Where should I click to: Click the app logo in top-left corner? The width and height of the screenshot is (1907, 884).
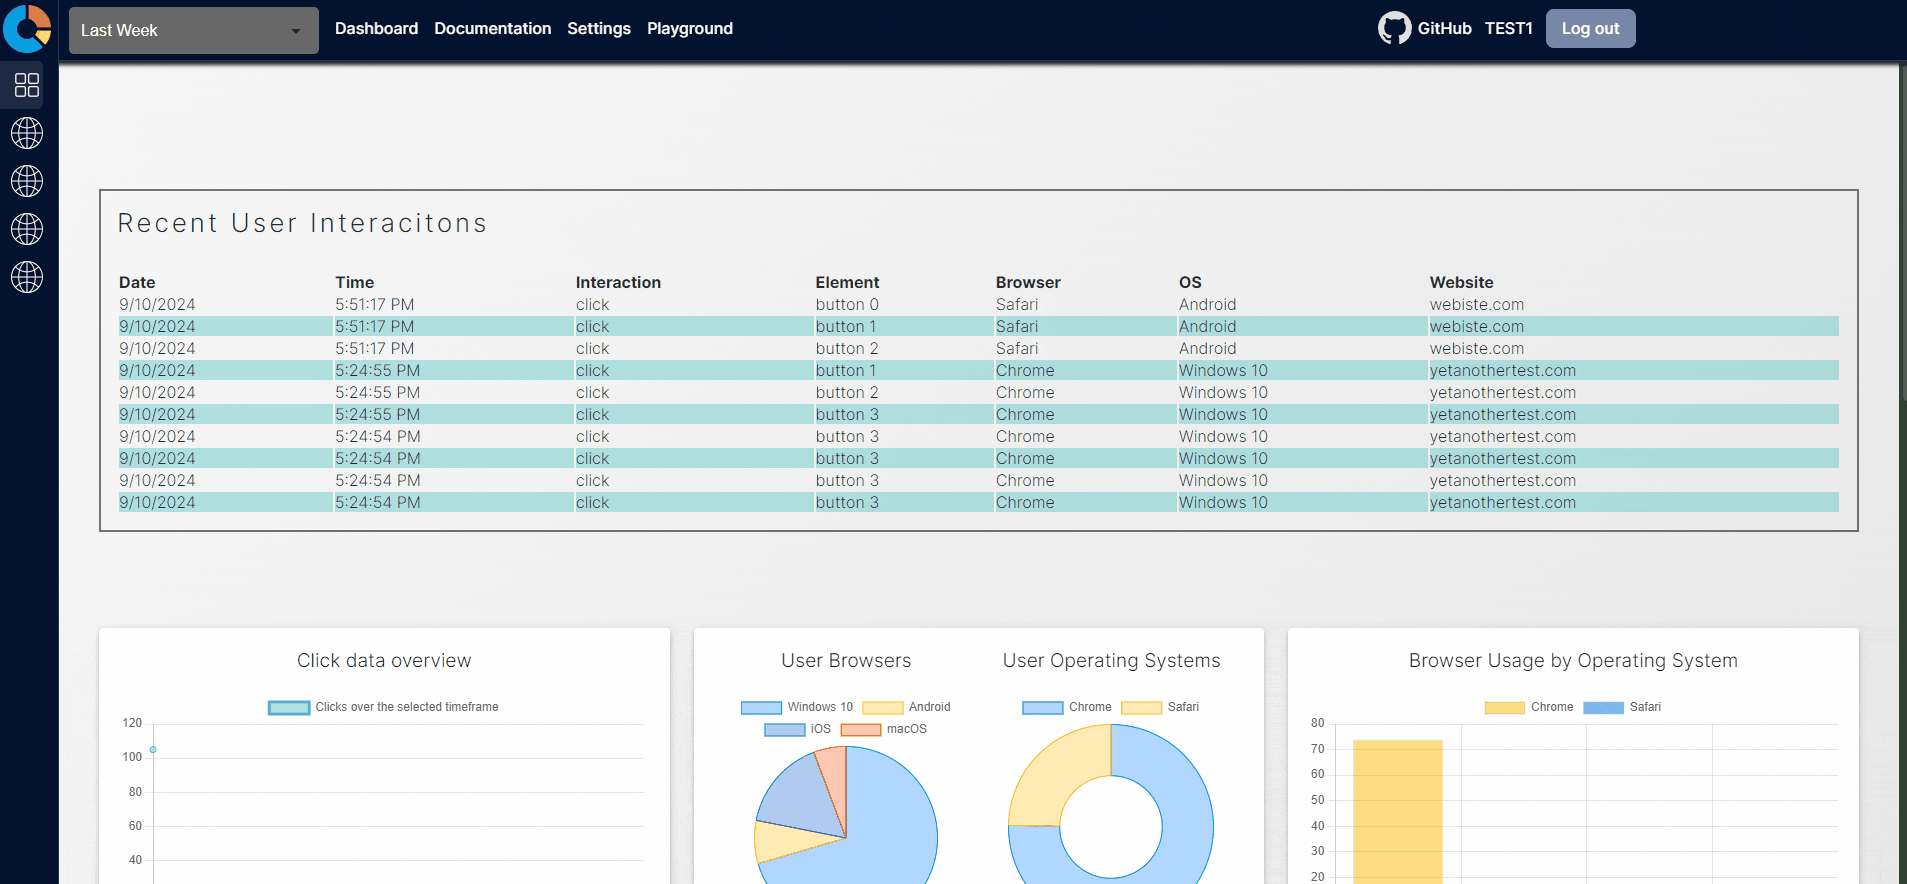click(27, 29)
